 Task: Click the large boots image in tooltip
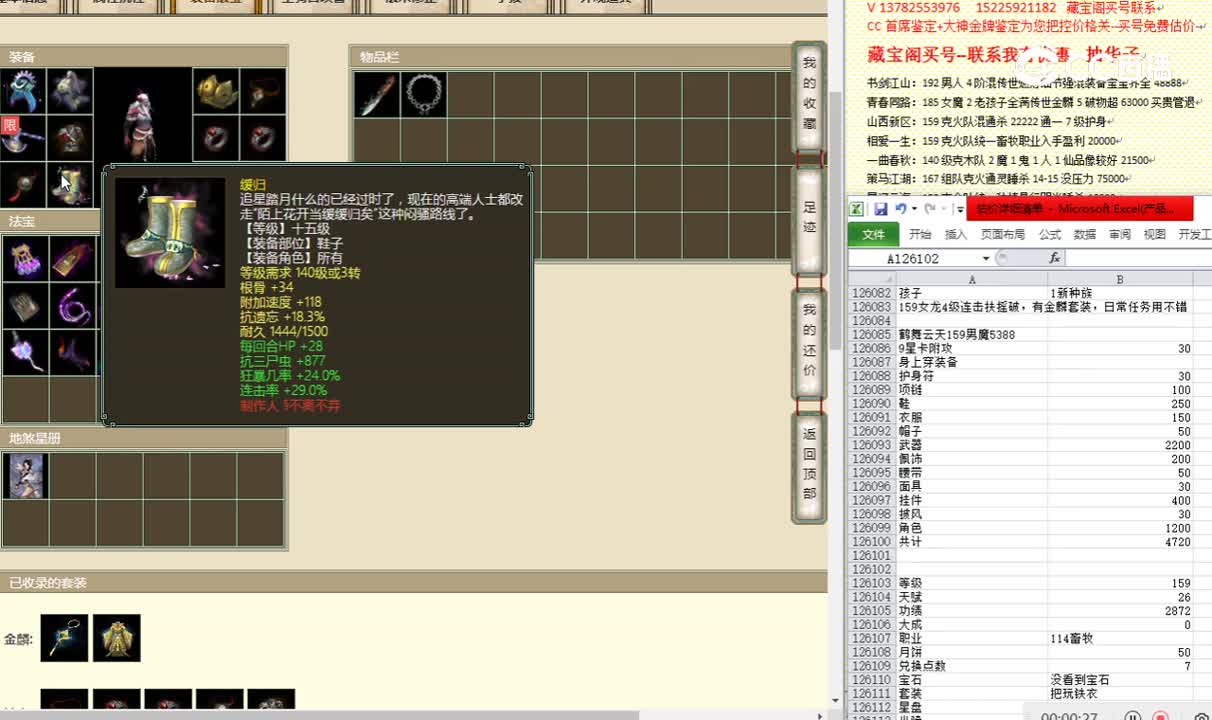pos(170,233)
